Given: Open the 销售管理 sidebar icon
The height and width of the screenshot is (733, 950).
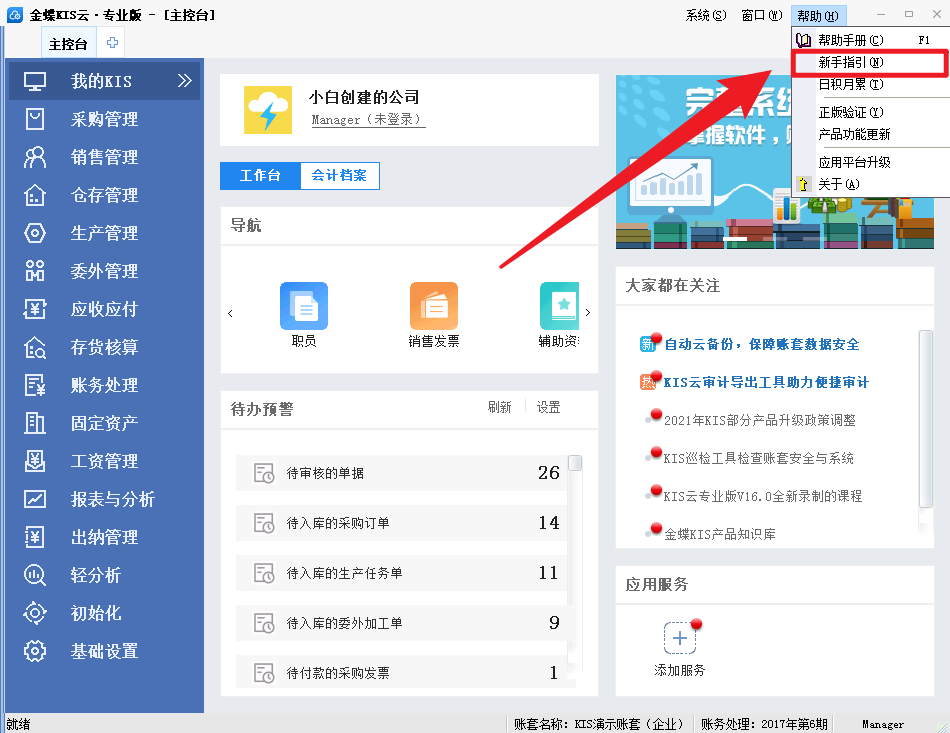Looking at the screenshot, I should 35,157.
